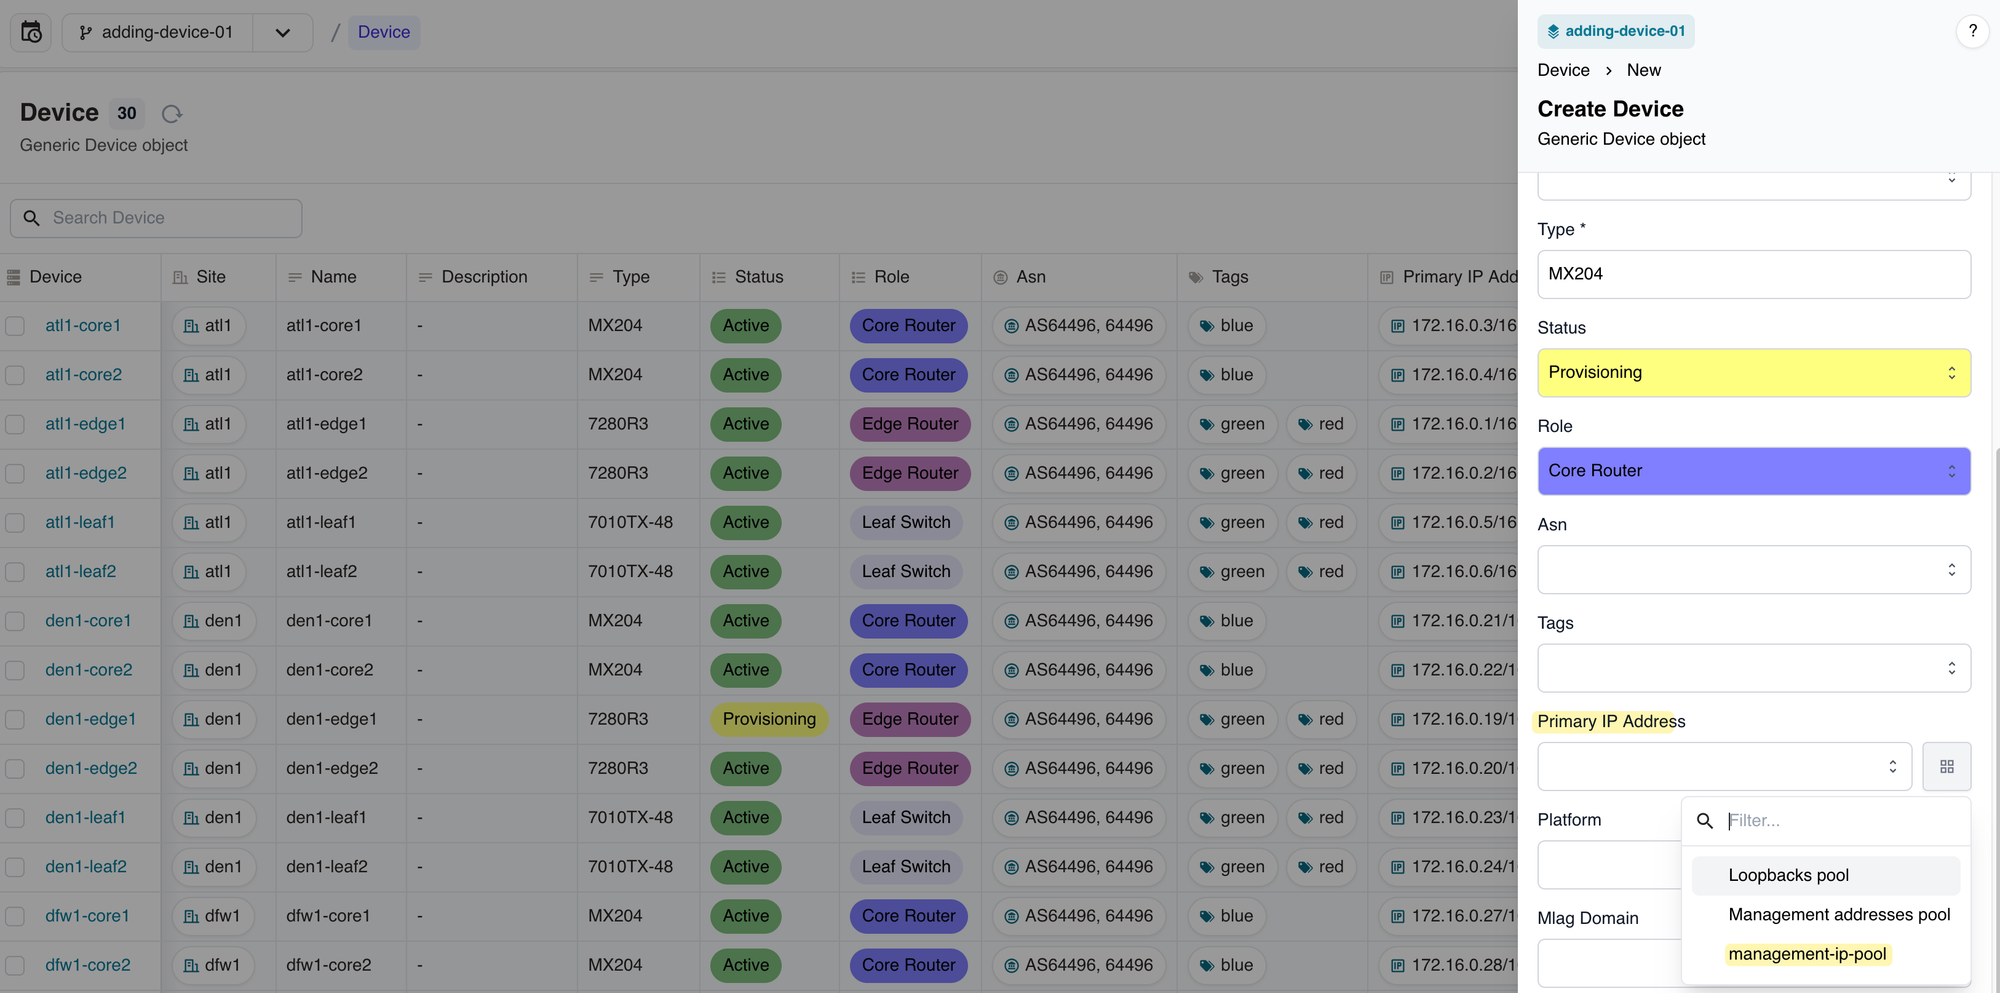
Task: Click the atl1 site chip for atl1-core2
Action: 208,375
